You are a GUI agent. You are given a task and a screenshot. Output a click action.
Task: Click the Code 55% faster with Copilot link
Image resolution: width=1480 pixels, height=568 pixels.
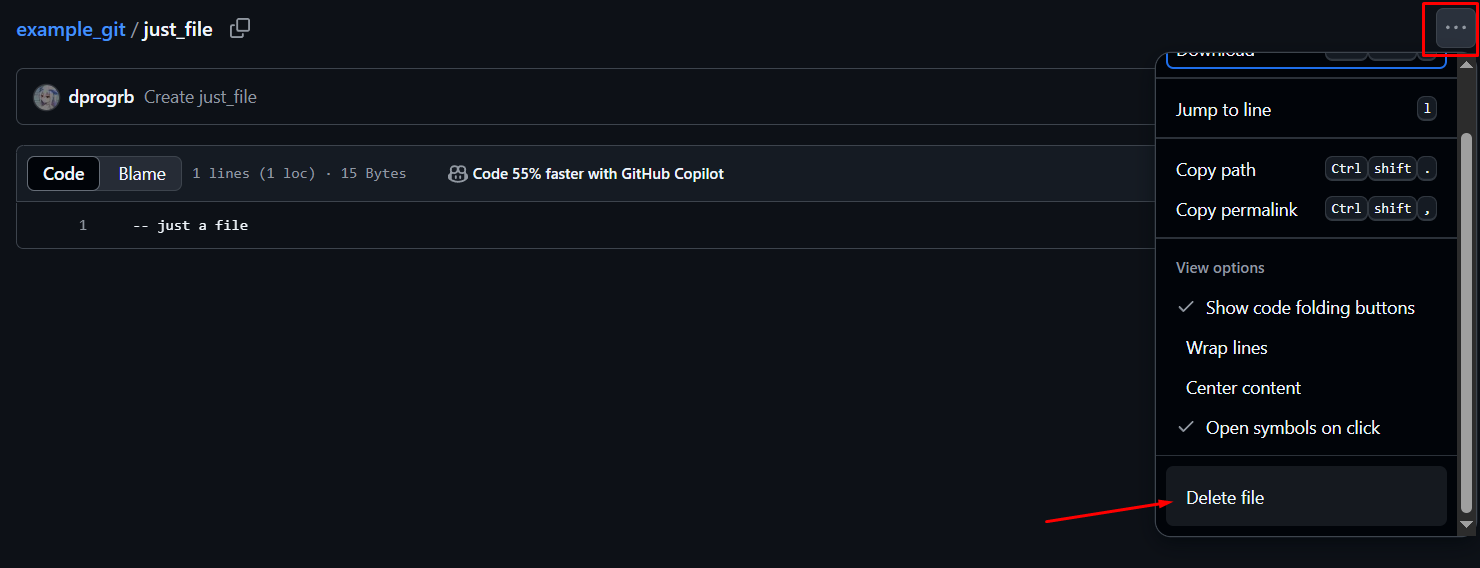click(x=598, y=174)
